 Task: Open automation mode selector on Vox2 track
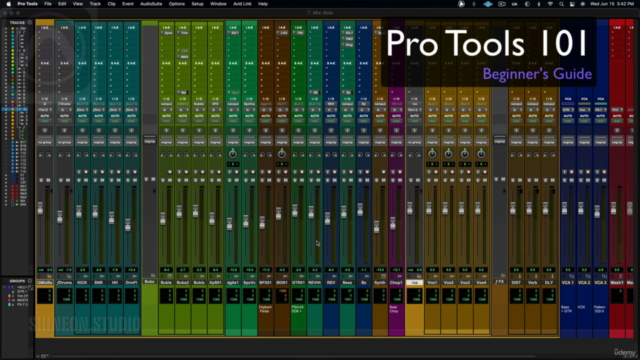point(448,121)
